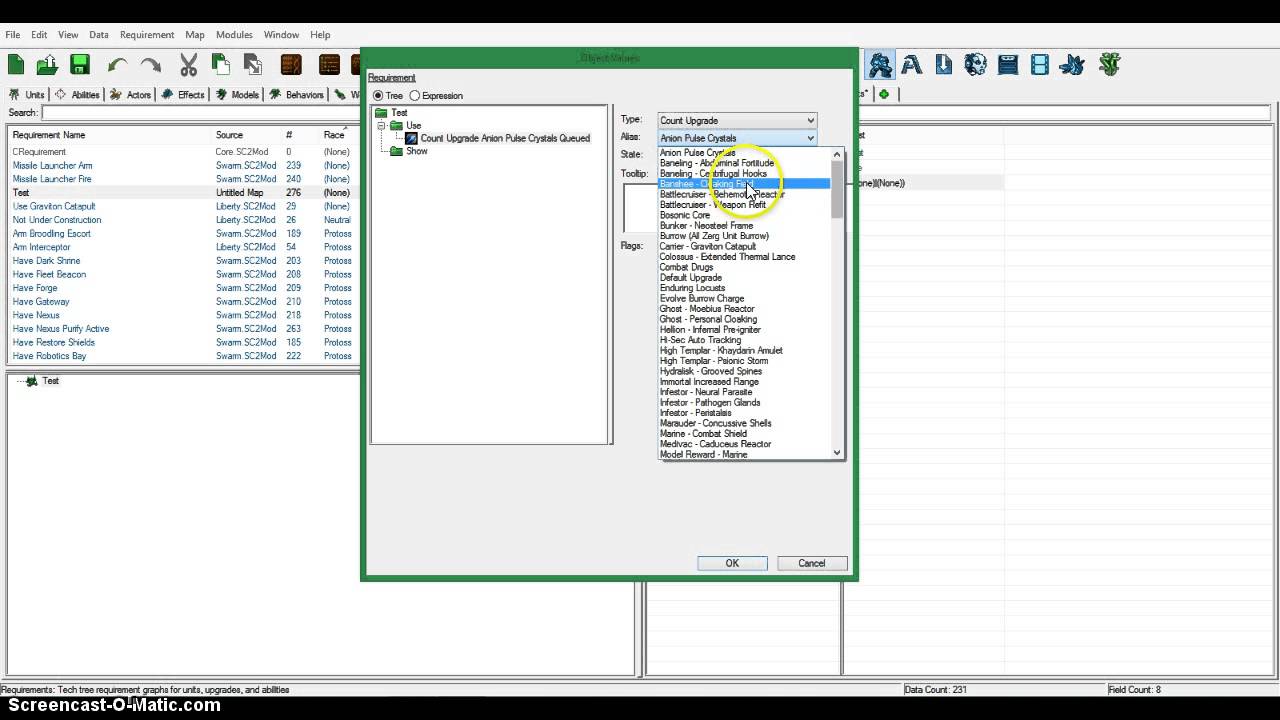
Task: Click the Paste icon beside Copy
Action: 253,65
